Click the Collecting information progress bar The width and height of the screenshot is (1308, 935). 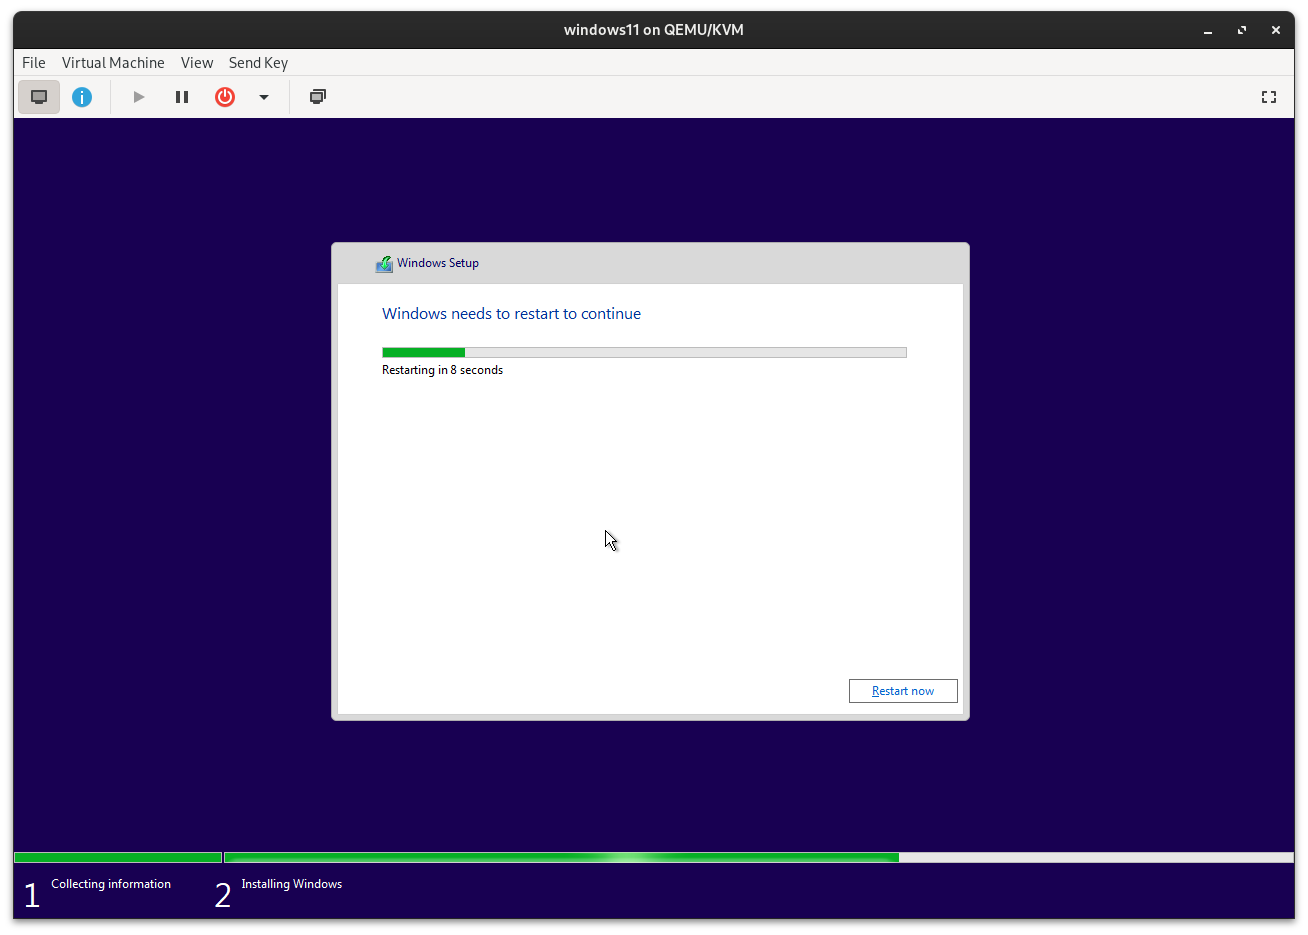118,857
